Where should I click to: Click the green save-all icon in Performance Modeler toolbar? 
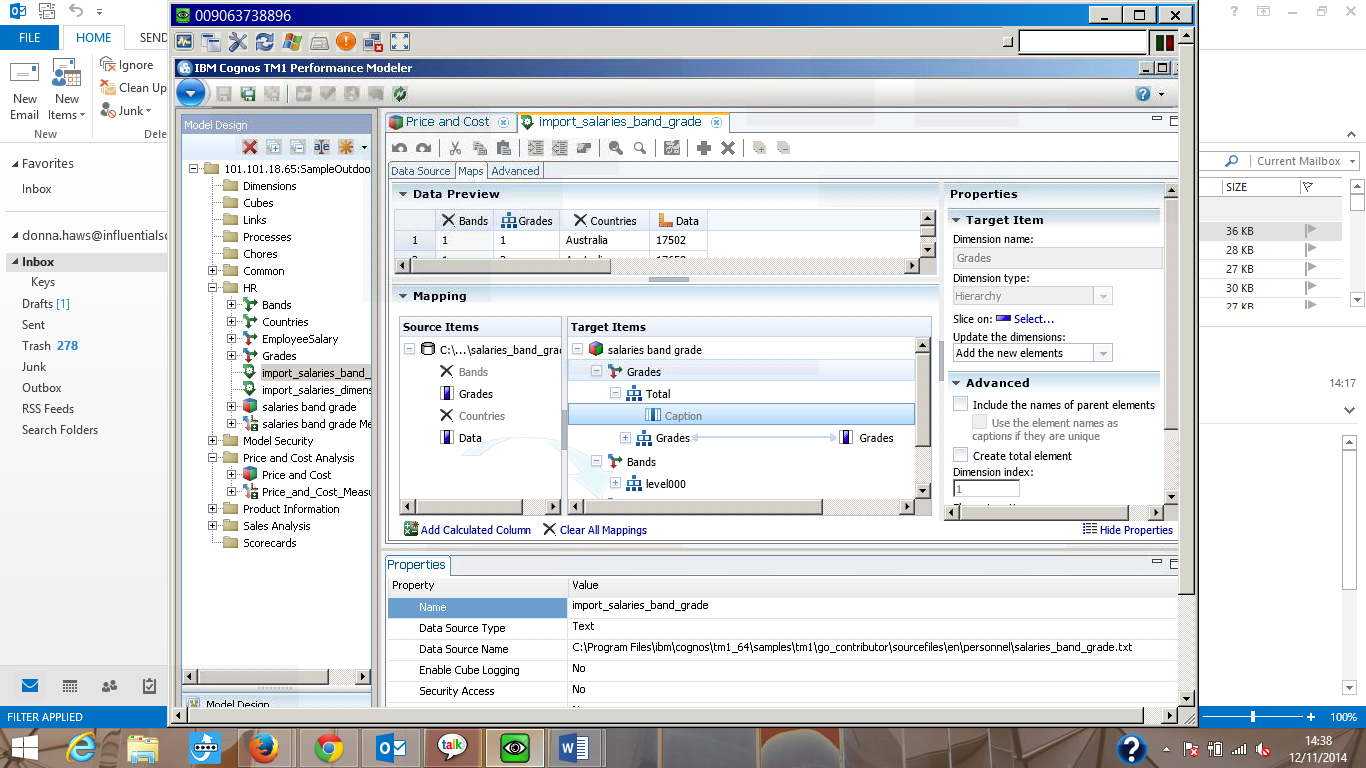tap(248, 94)
